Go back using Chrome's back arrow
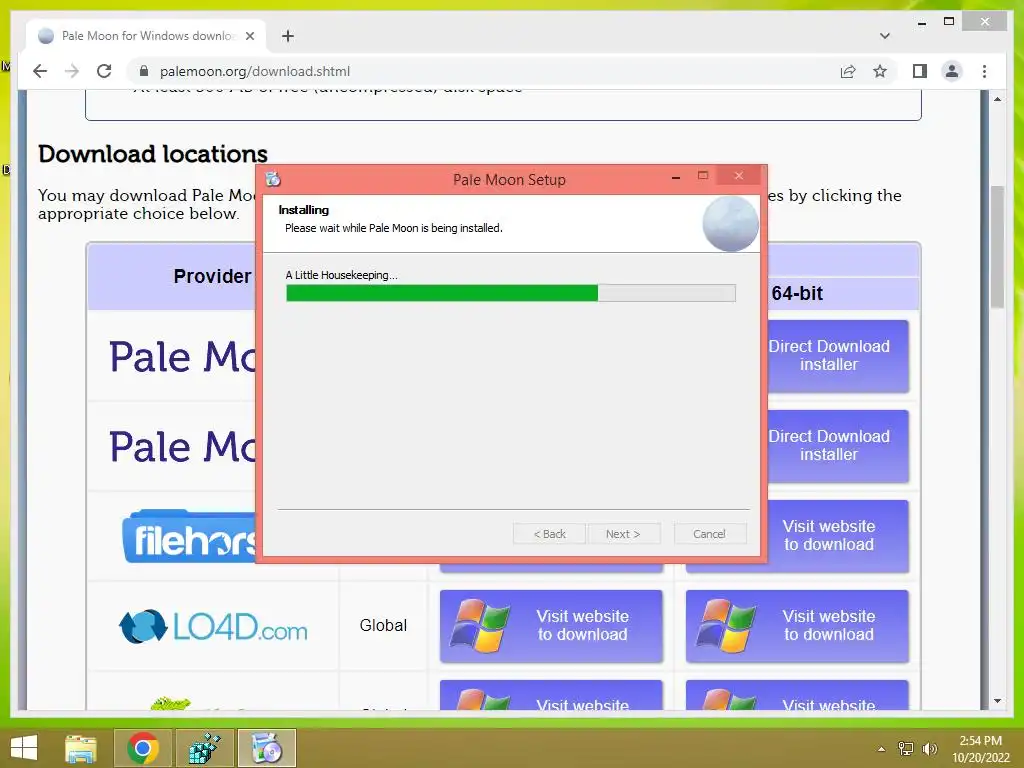The height and width of the screenshot is (768, 1024). (40, 71)
